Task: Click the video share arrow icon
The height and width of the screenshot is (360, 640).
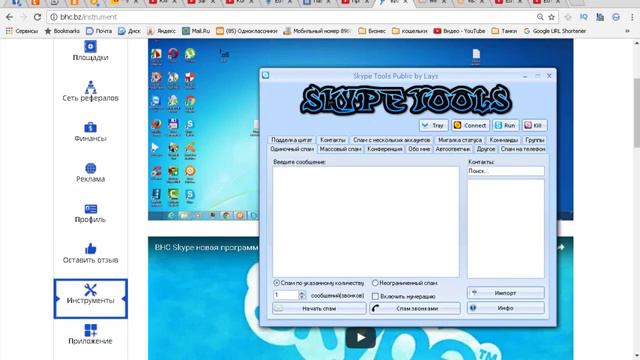Action: point(561,247)
